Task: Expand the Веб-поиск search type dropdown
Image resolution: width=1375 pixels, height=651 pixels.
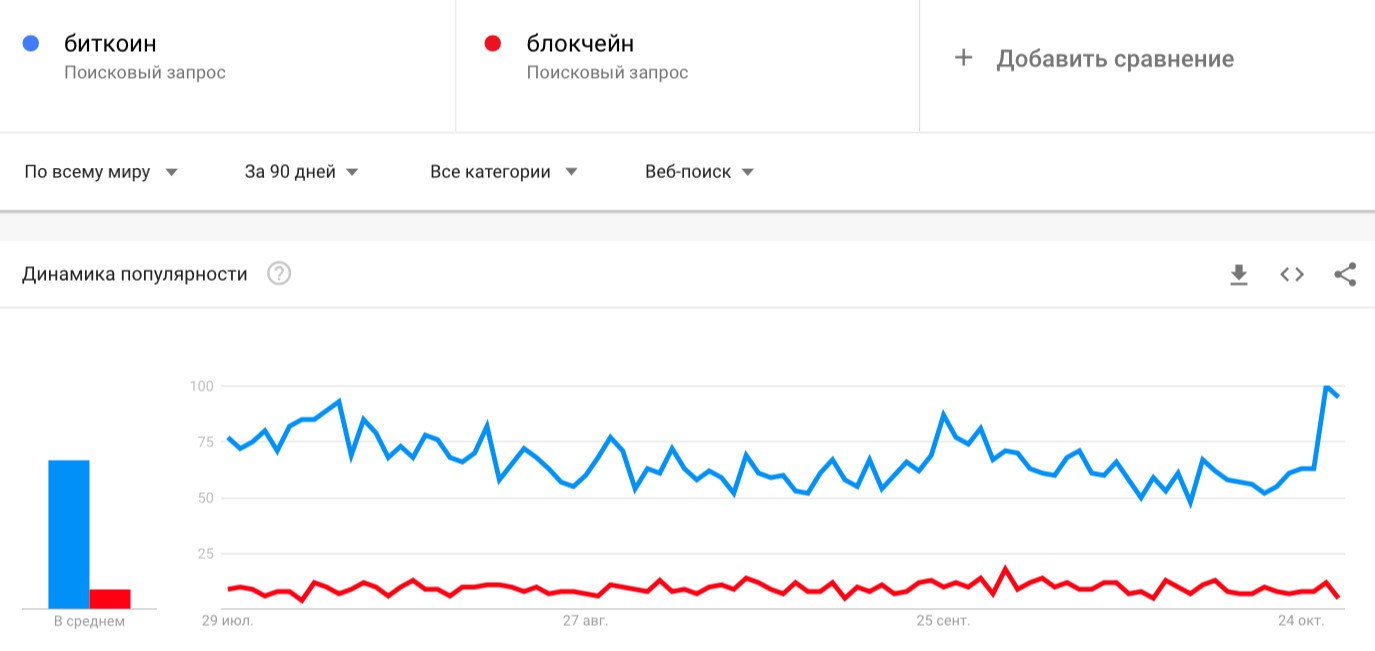Action: click(x=699, y=172)
